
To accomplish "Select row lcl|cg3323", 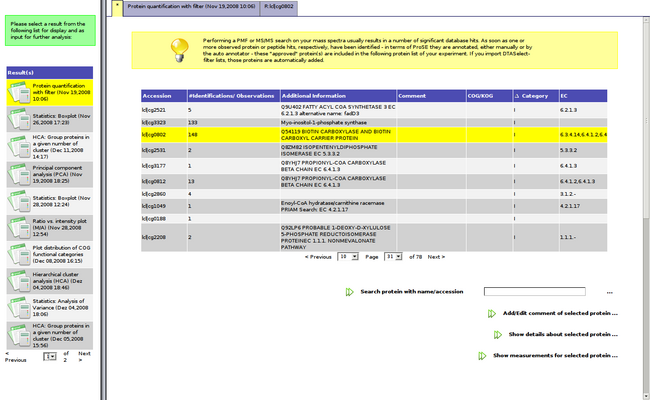I will (374, 123).
